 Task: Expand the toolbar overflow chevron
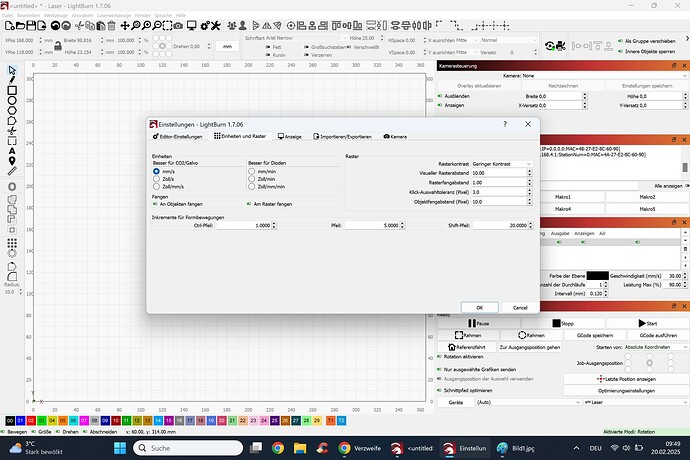point(686,40)
